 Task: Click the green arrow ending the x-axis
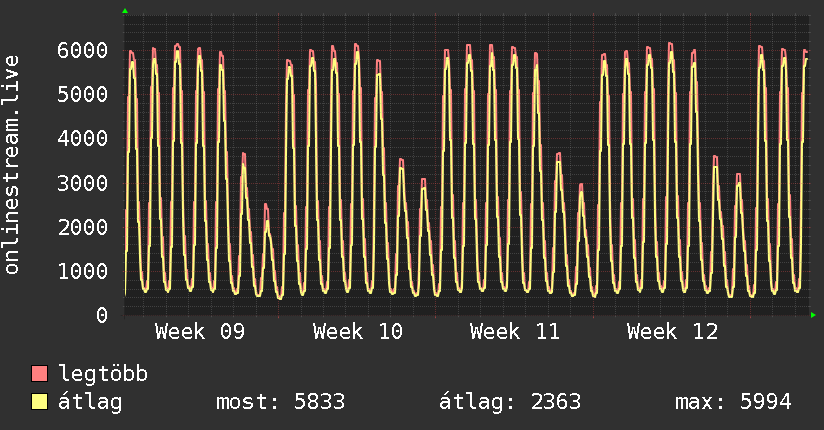point(814,315)
